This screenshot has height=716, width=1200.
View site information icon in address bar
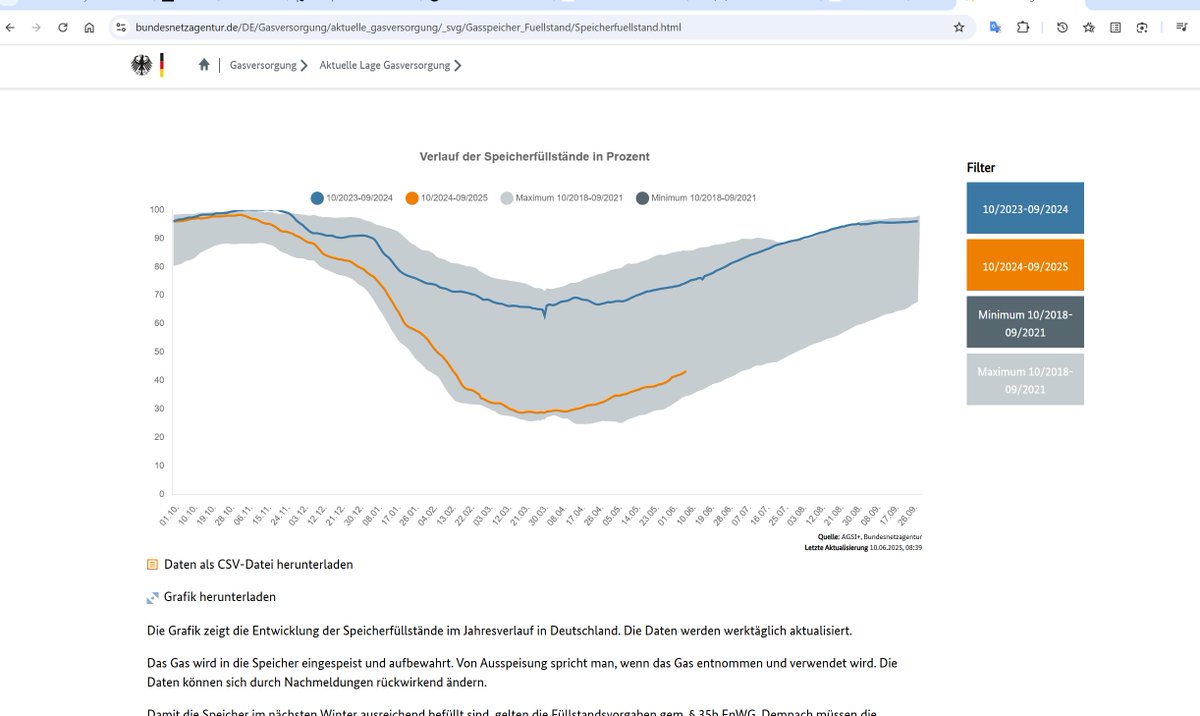tap(121, 27)
